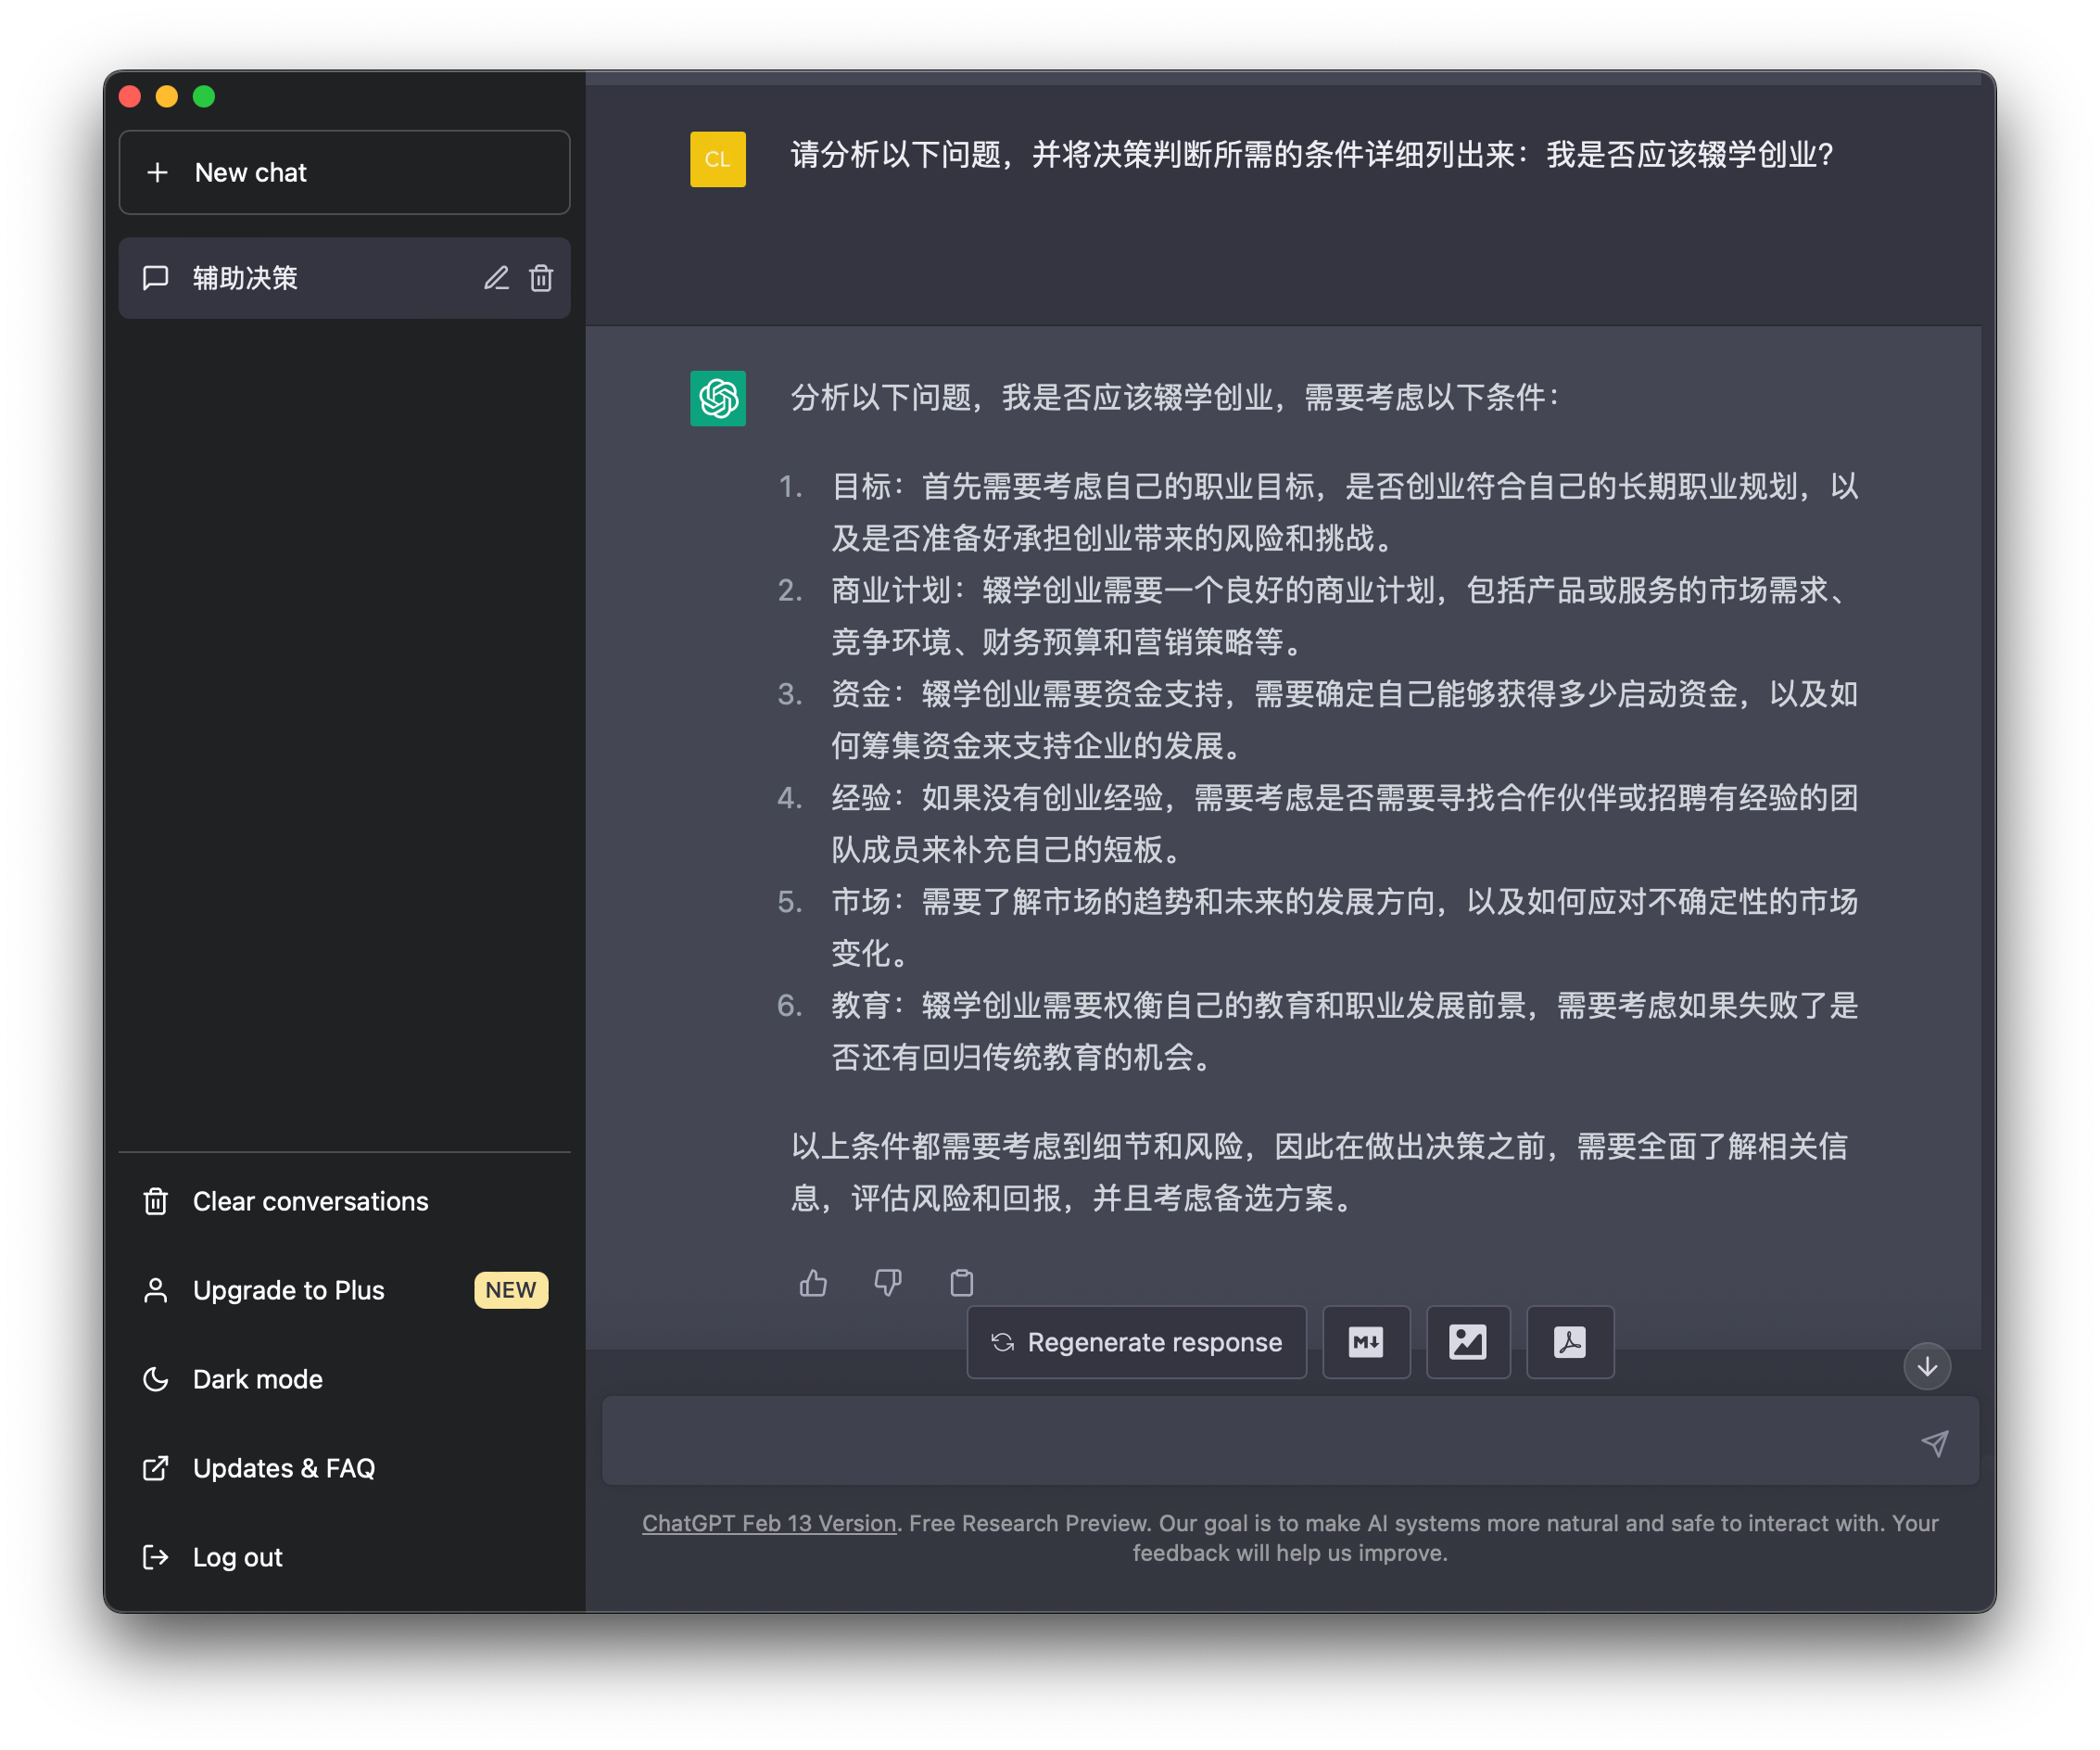Screen dimensions: 2100x1750
Task: Export chat as image icon
Action: coord(1467,1342)
